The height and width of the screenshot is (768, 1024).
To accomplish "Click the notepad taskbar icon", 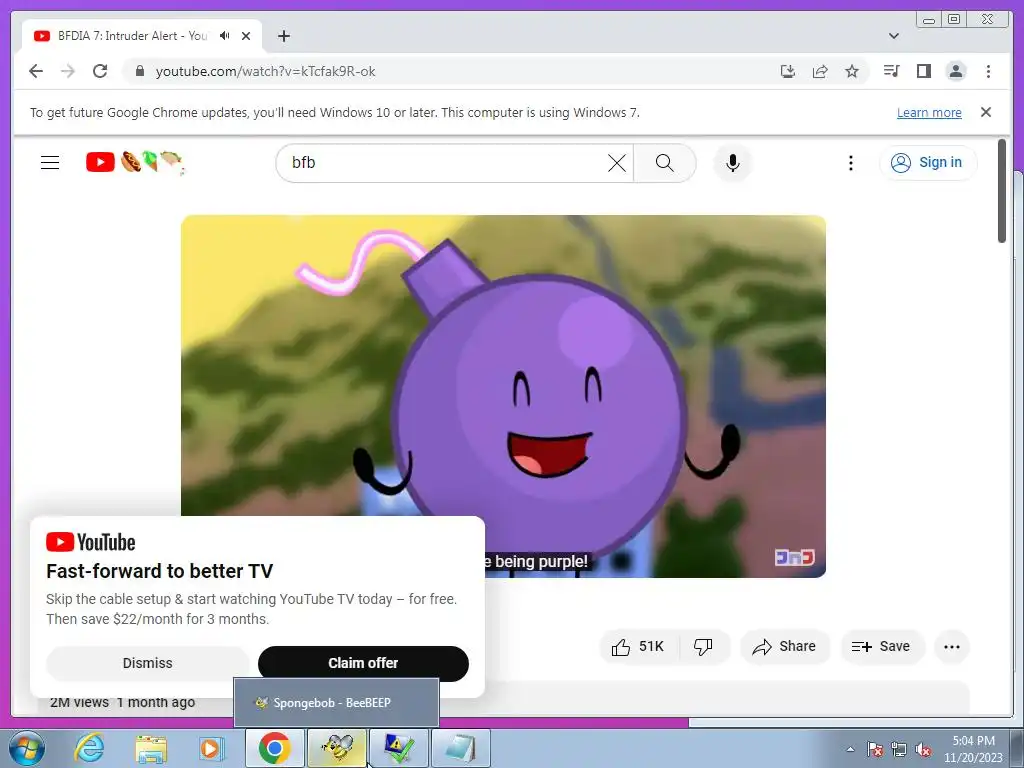I will (461, 748).
